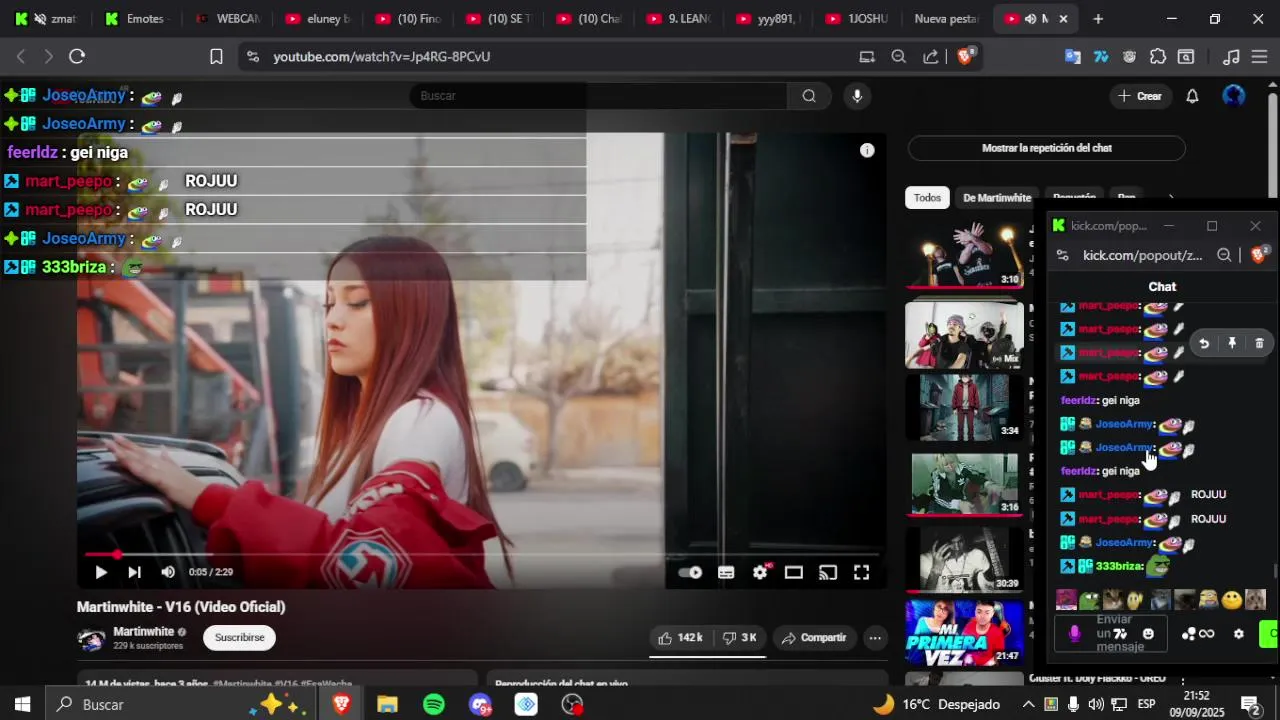Click 333briza username in Kick chat
This screenshot has height=720, width=1280.
[x=1119, y=566]
